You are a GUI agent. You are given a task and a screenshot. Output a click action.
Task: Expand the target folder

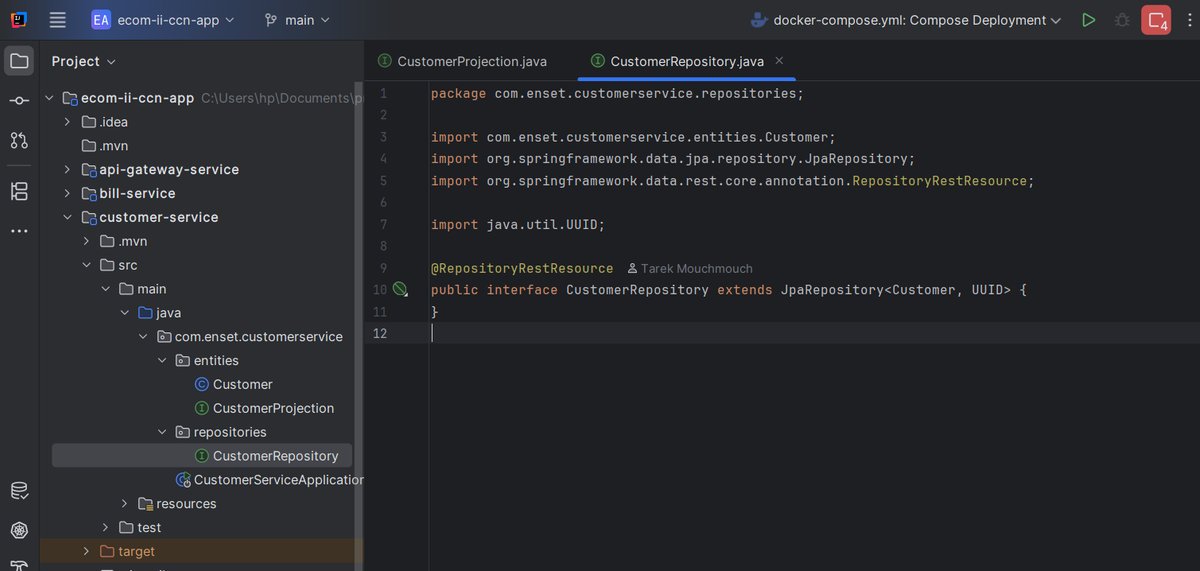(x=87, y=552)
